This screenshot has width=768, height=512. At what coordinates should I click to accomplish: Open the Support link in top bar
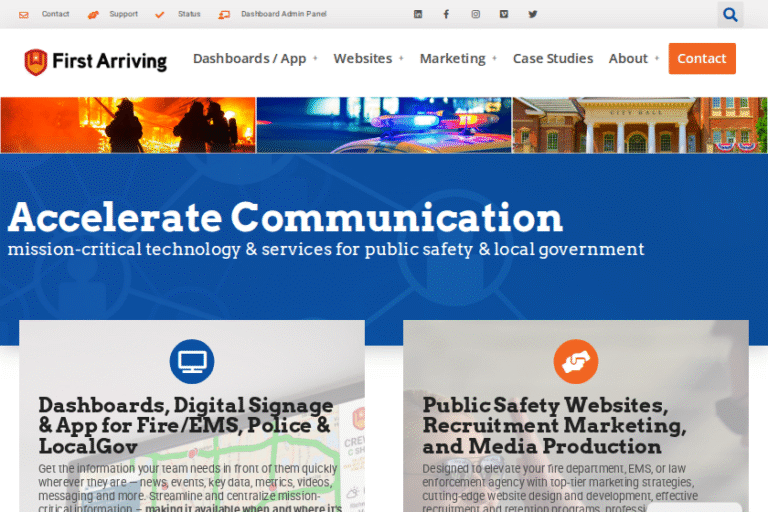[x=113, y=14]
